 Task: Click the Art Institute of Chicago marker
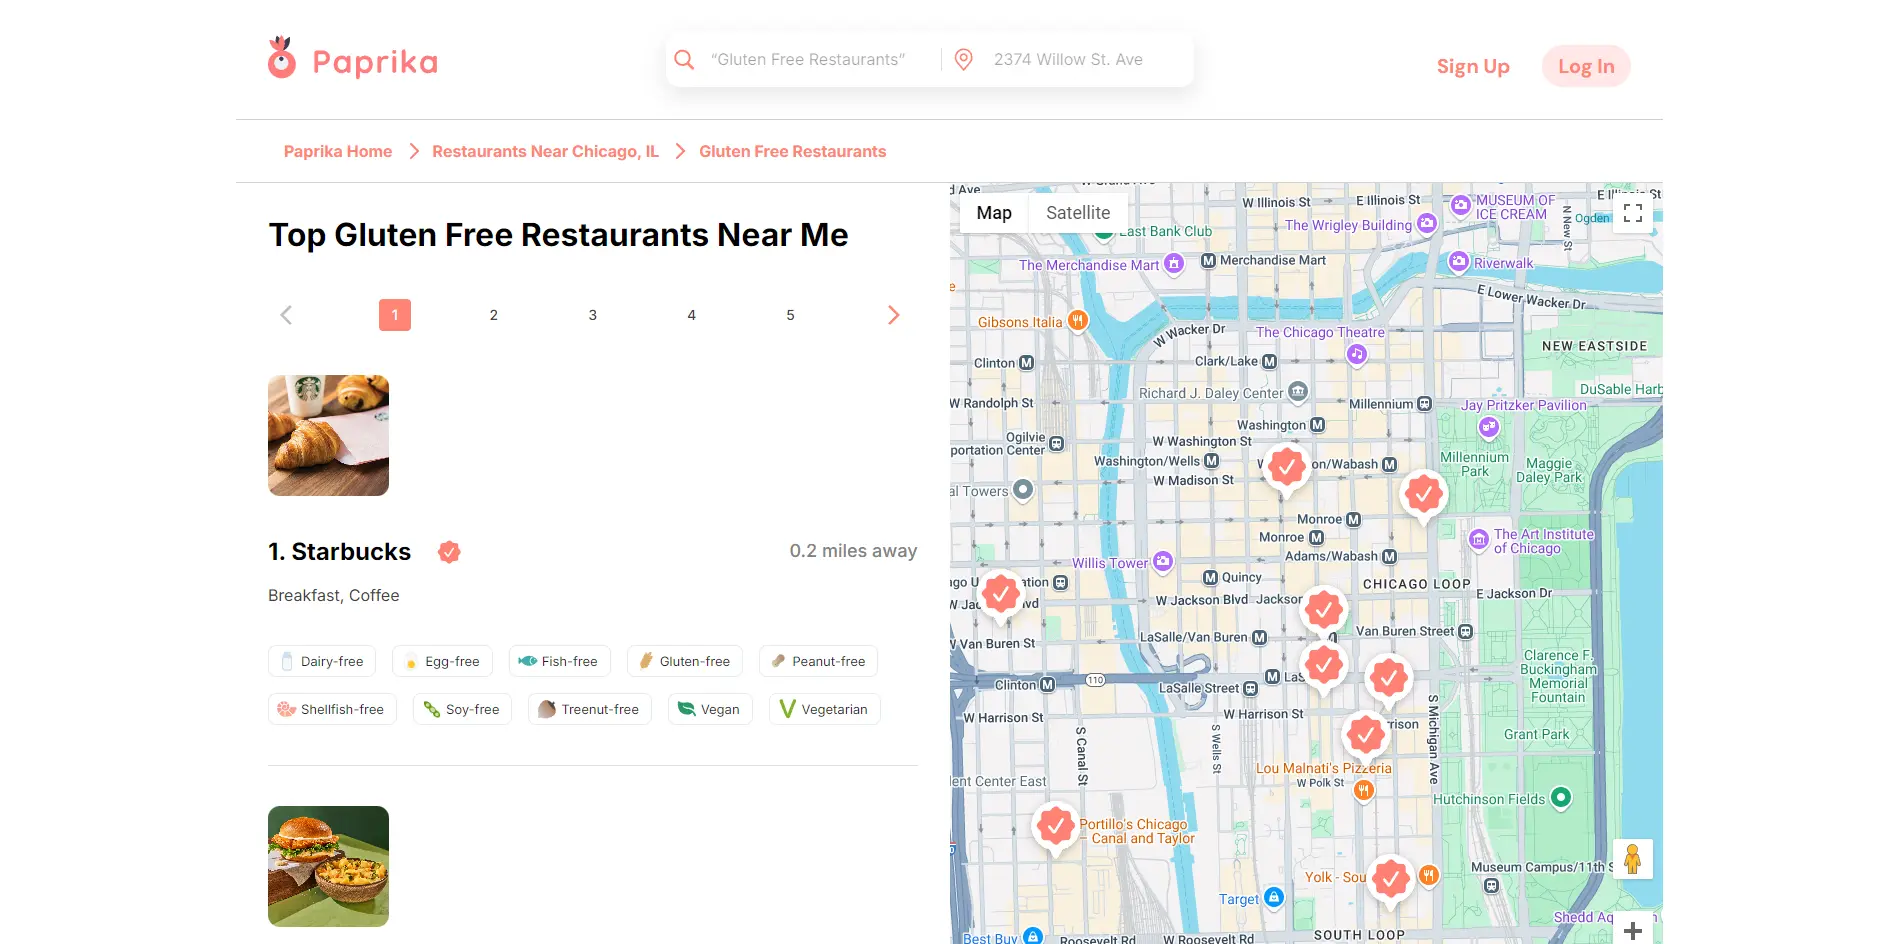pyautogui.click(x=1479, y=540)
